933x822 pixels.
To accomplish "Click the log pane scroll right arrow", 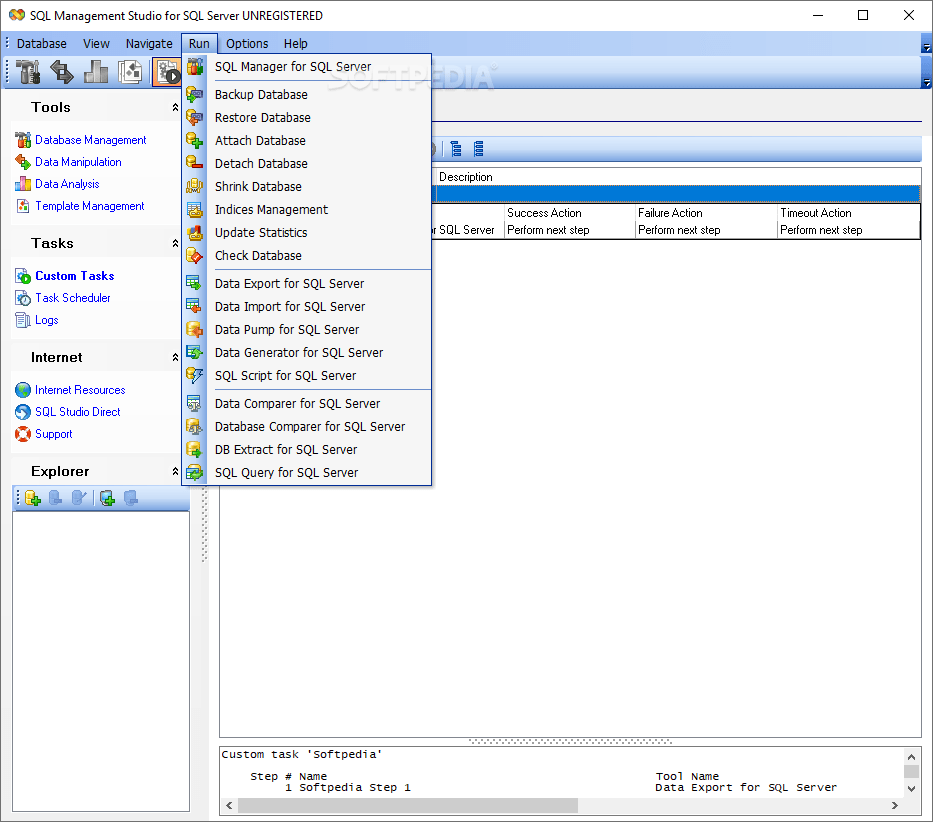I will coord(894,805).
